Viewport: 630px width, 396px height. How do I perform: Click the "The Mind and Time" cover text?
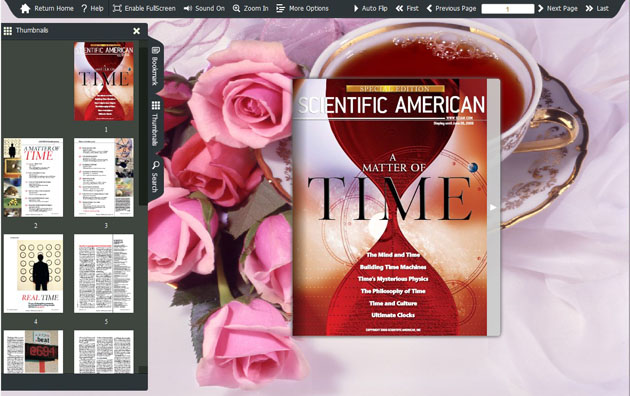[x=393, y=255]
